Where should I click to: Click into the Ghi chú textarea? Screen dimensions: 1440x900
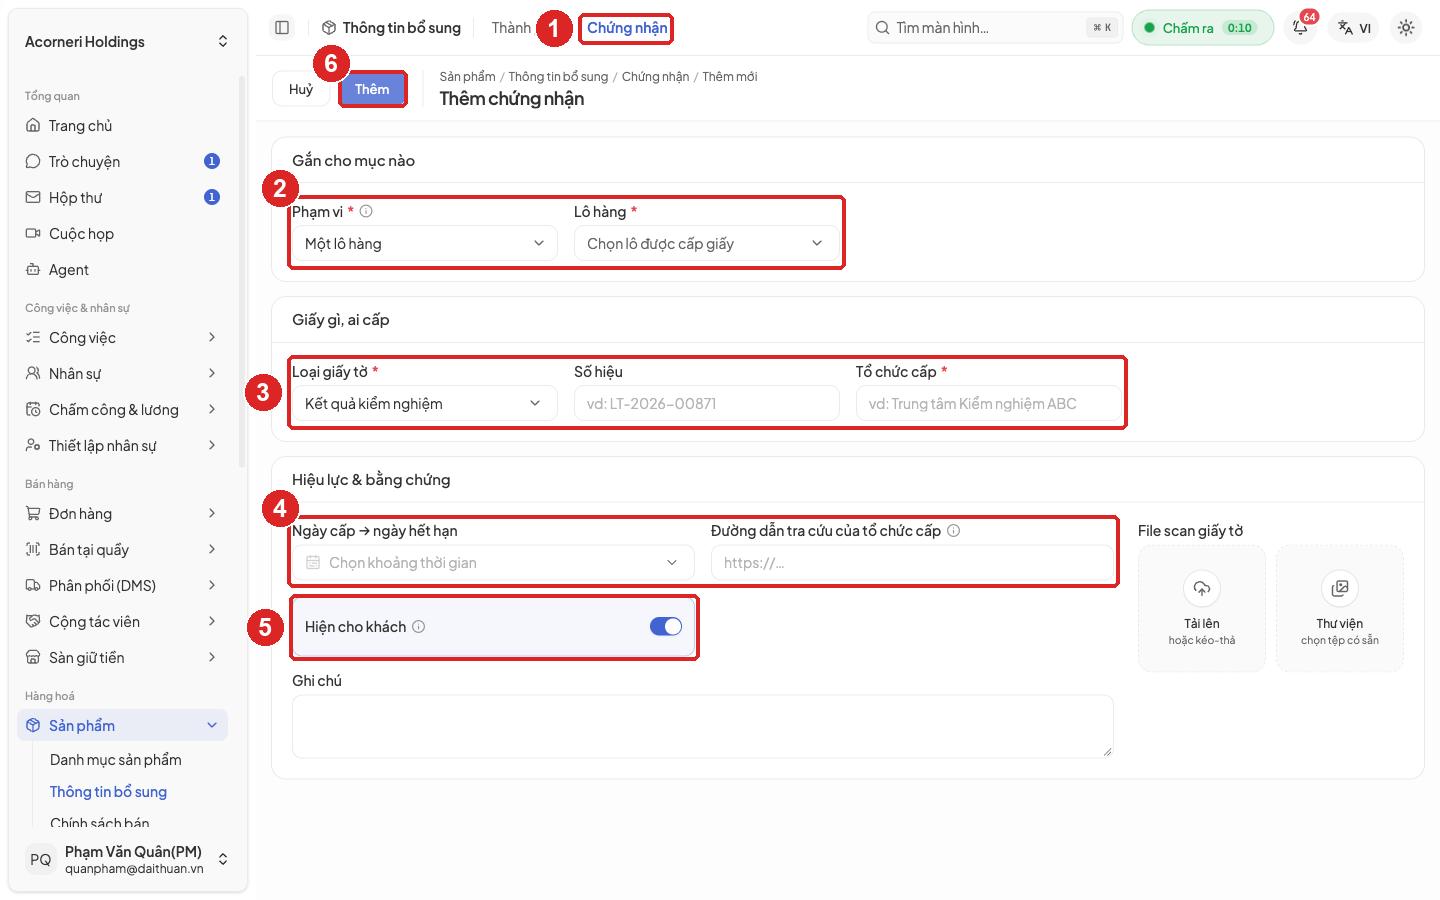click(703, 727)
